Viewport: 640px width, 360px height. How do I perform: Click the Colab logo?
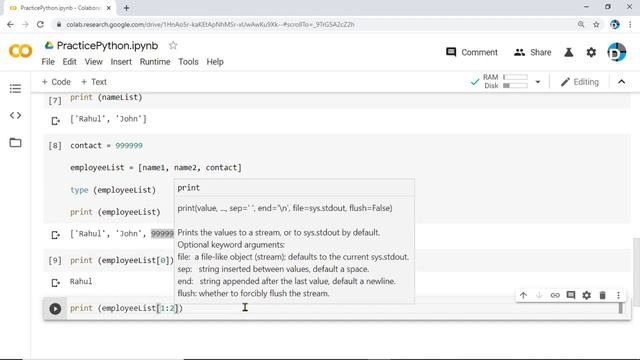pyautogui.click(x=20, y=51)
